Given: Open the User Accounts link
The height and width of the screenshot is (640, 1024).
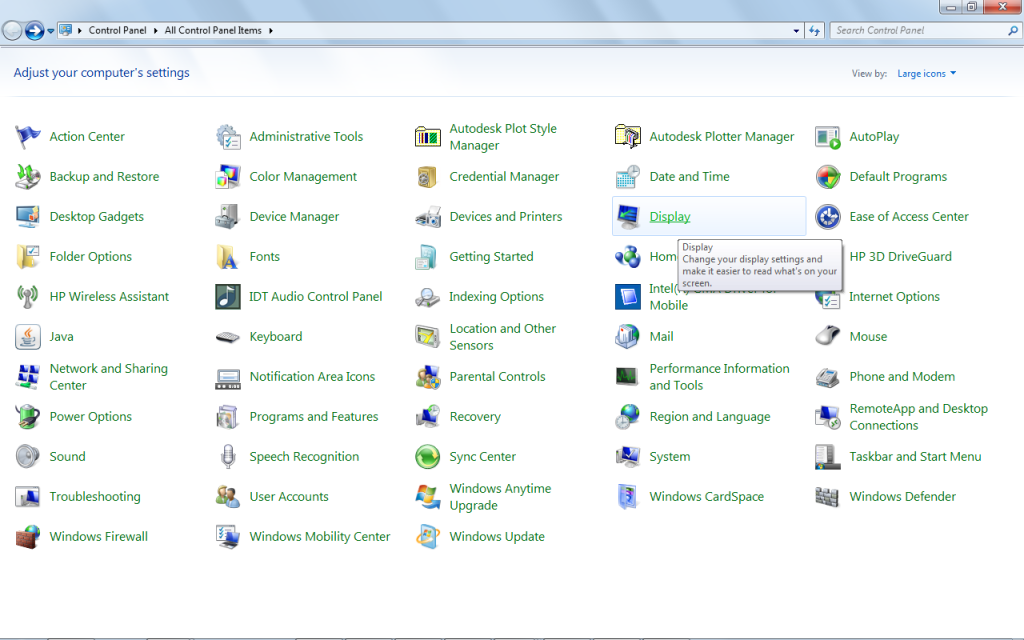Looking at the screenshot, I should click(289, 496).
